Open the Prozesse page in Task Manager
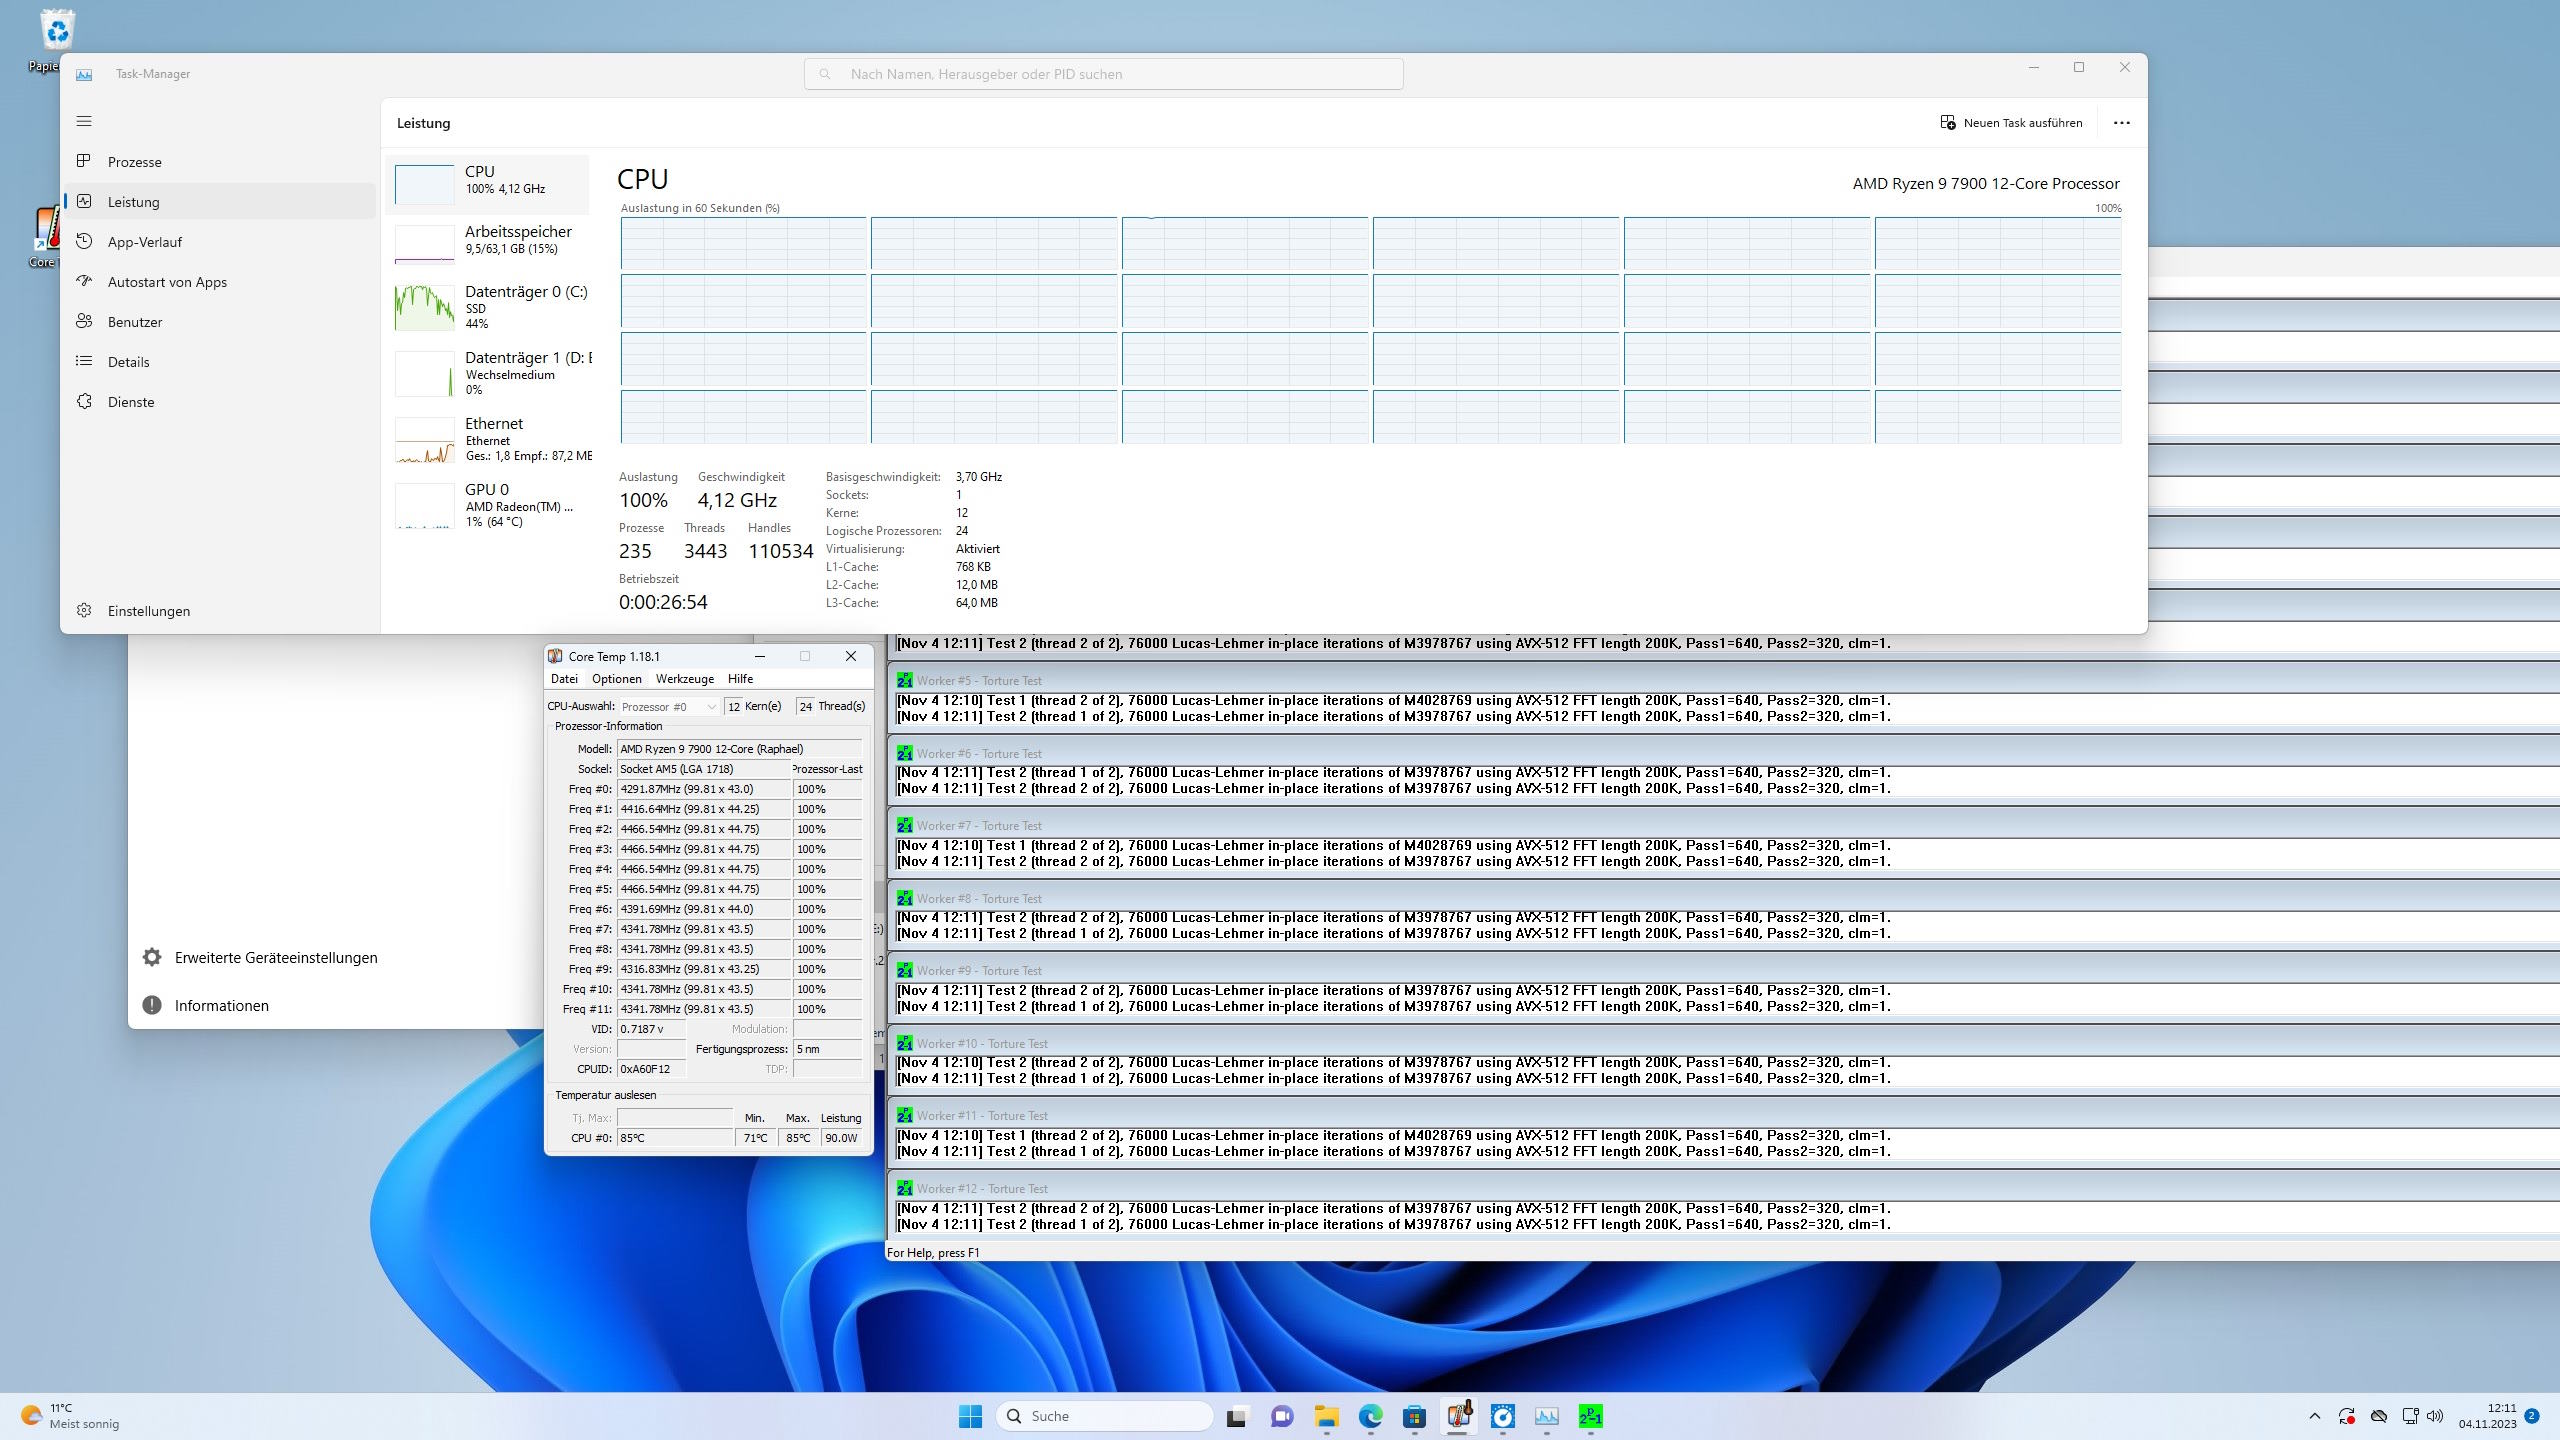Viewport: 2560px width, 1440px height. click(x=134, y=162)
